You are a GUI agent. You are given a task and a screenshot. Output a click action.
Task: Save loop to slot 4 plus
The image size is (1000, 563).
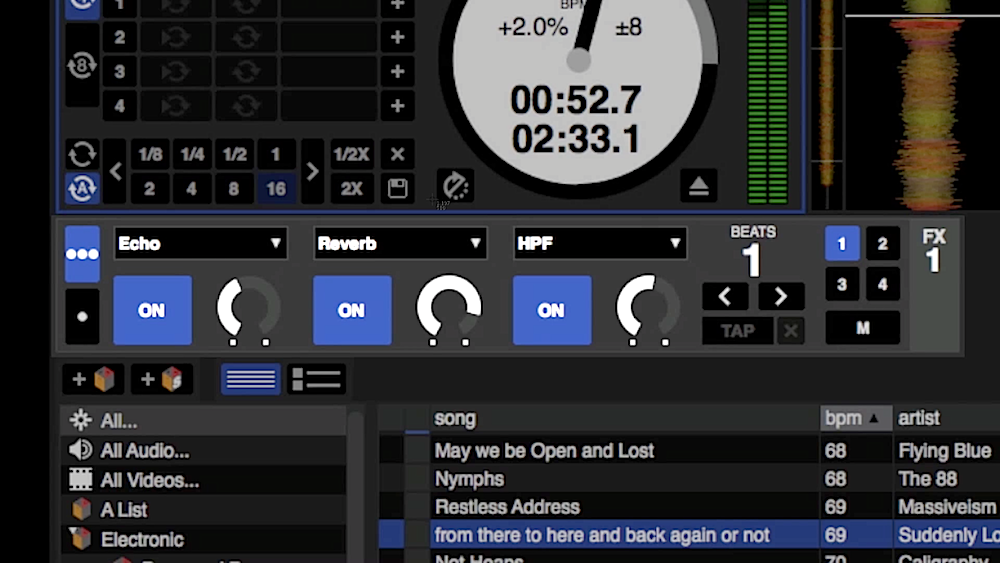click(x=397, y=105)
